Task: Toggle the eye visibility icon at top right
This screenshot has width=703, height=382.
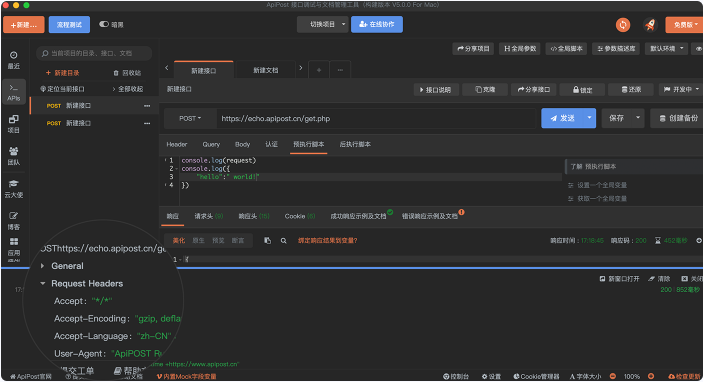Action: (699, 48)
